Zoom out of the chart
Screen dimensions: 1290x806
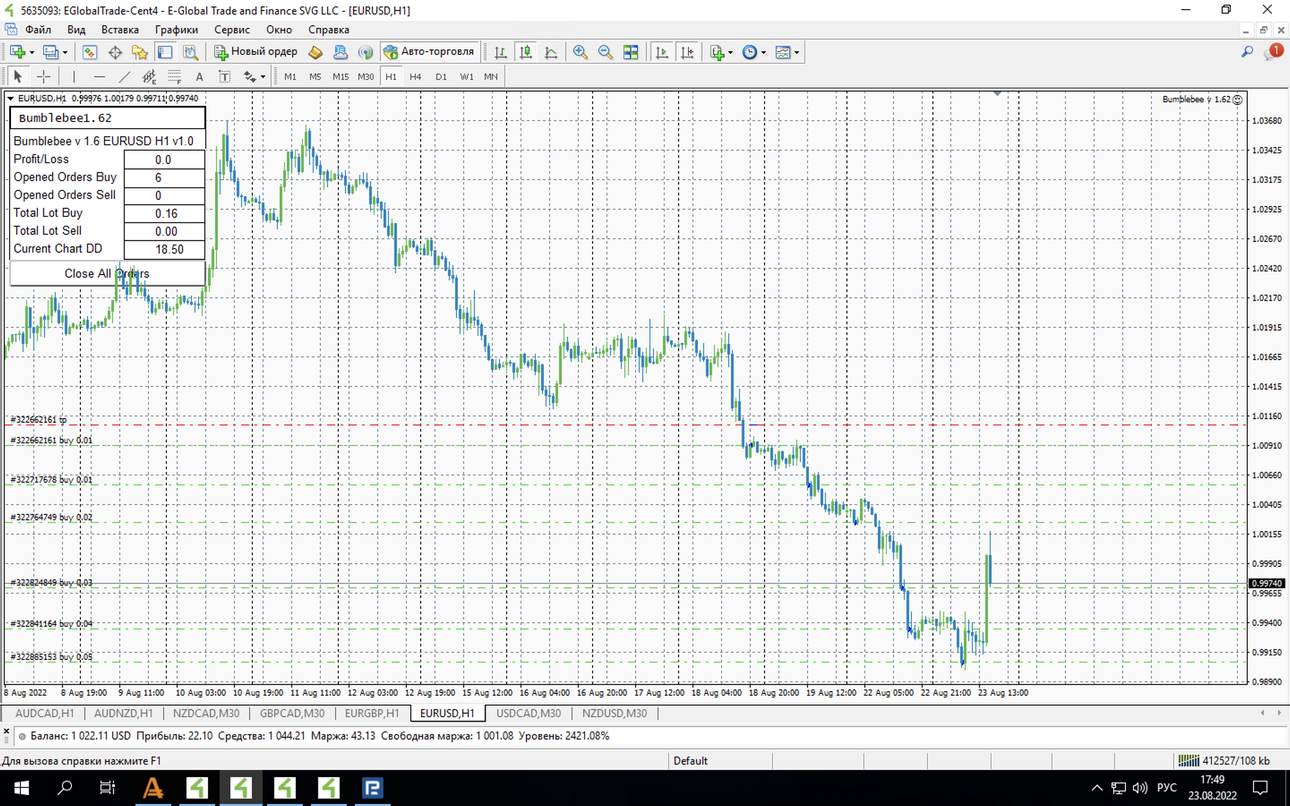(x=605, y=52)
